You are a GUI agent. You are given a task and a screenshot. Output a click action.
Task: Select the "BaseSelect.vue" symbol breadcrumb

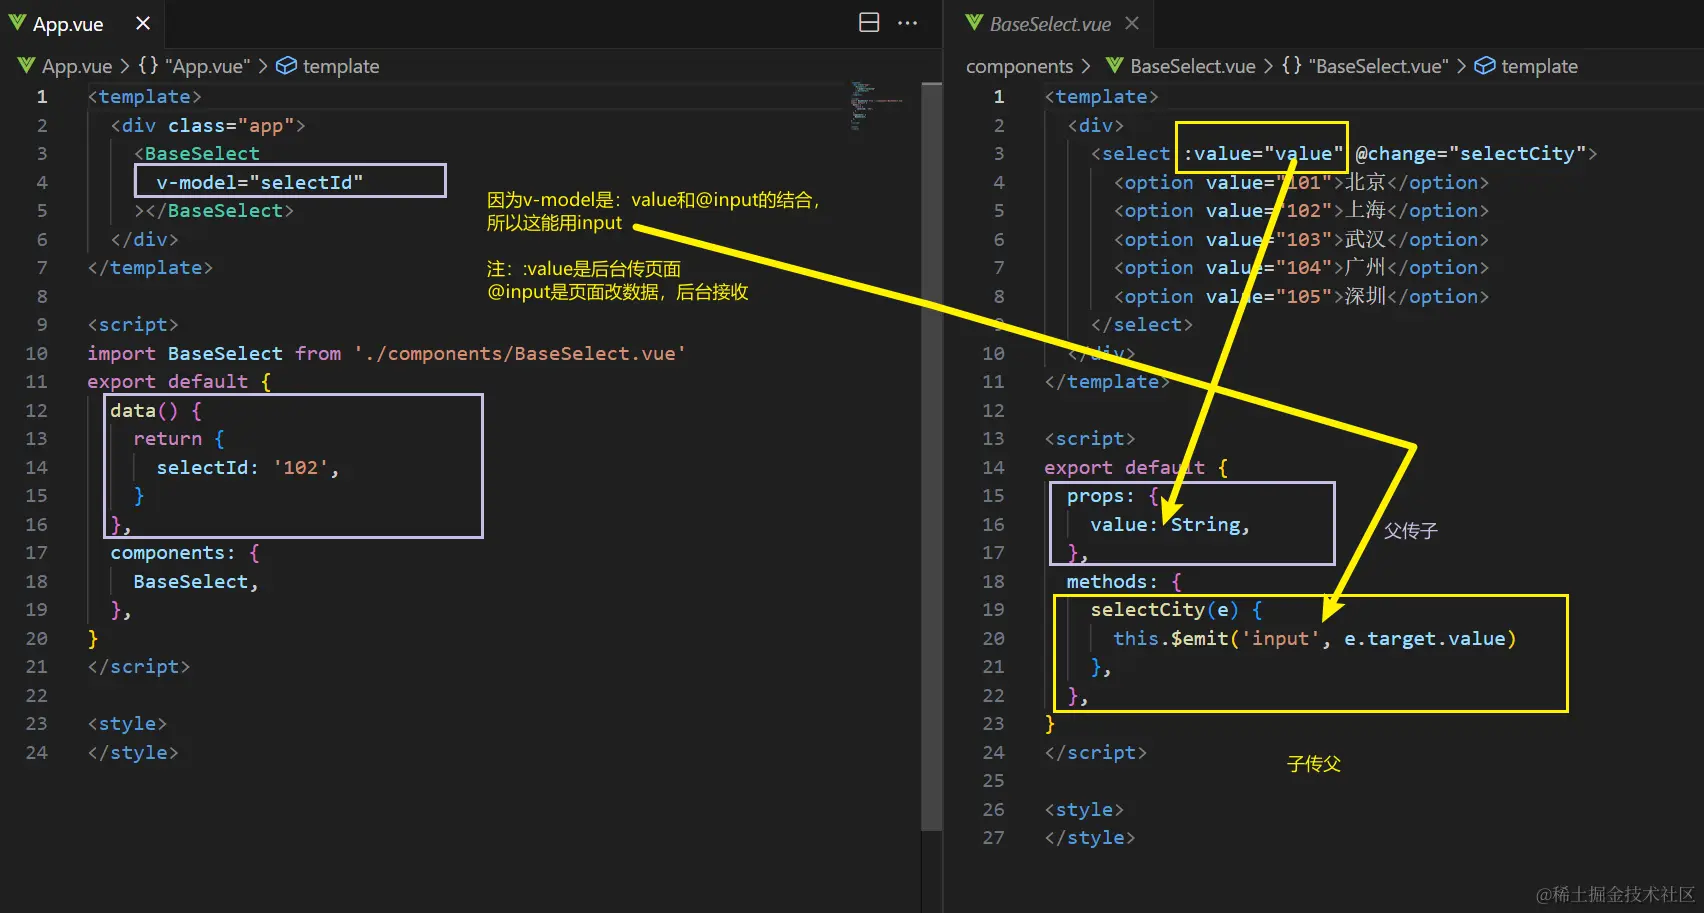[1379, 66]
